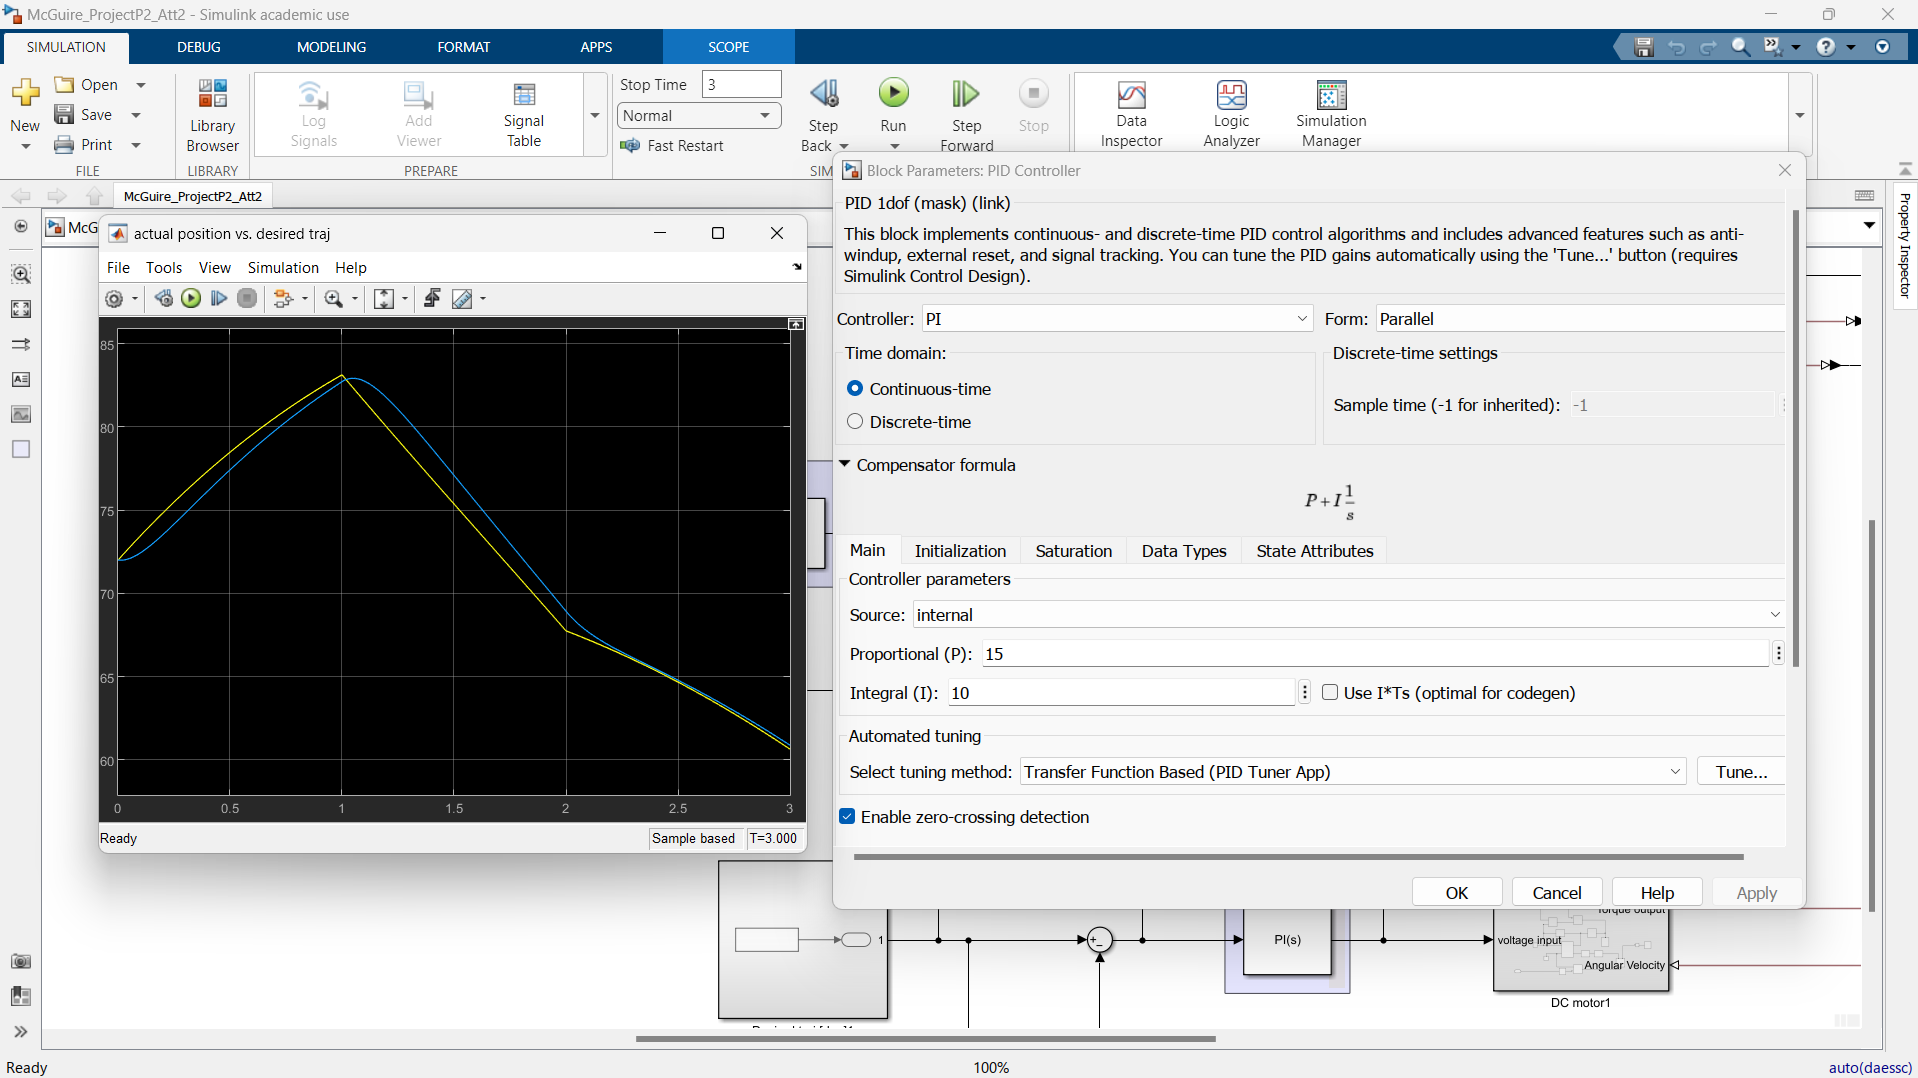Expand the ribbon gallery arrow right of Simulation Manager
1918x1078 pixels.
click(1800, 115)
